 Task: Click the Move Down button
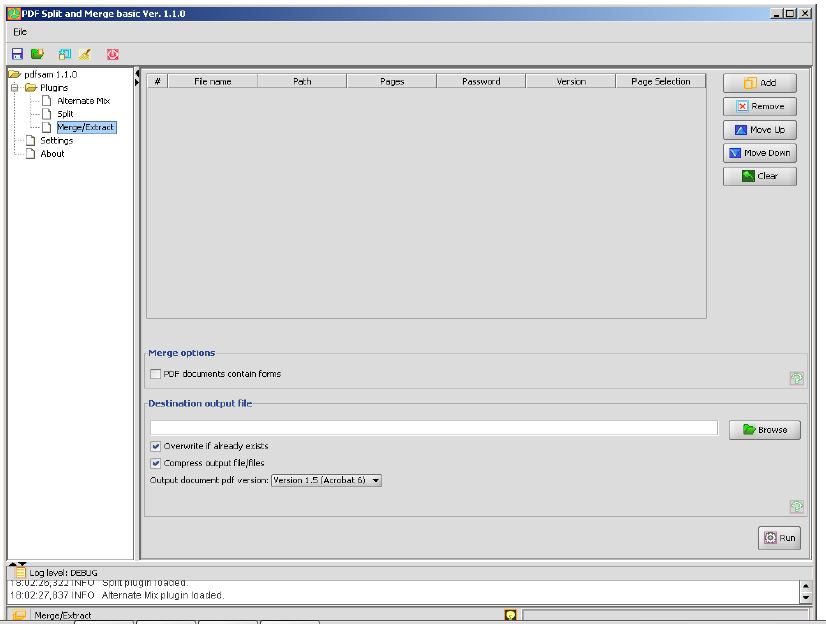point(760,153)
